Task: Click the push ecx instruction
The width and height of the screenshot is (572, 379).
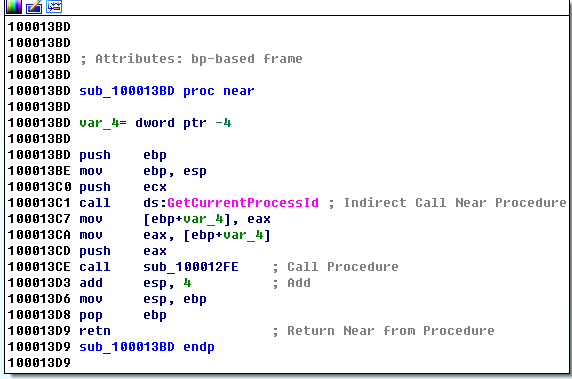Action: pos(123,187)
